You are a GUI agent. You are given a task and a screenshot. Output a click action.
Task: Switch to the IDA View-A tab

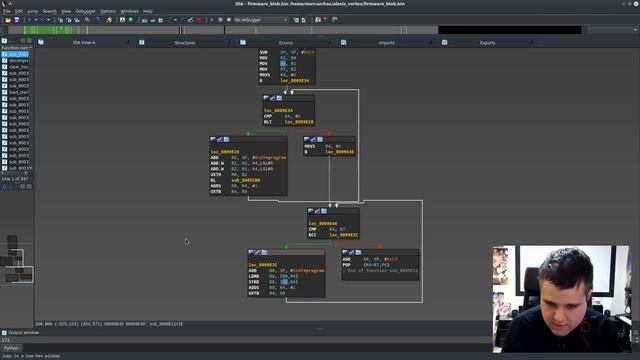[84, 42]
